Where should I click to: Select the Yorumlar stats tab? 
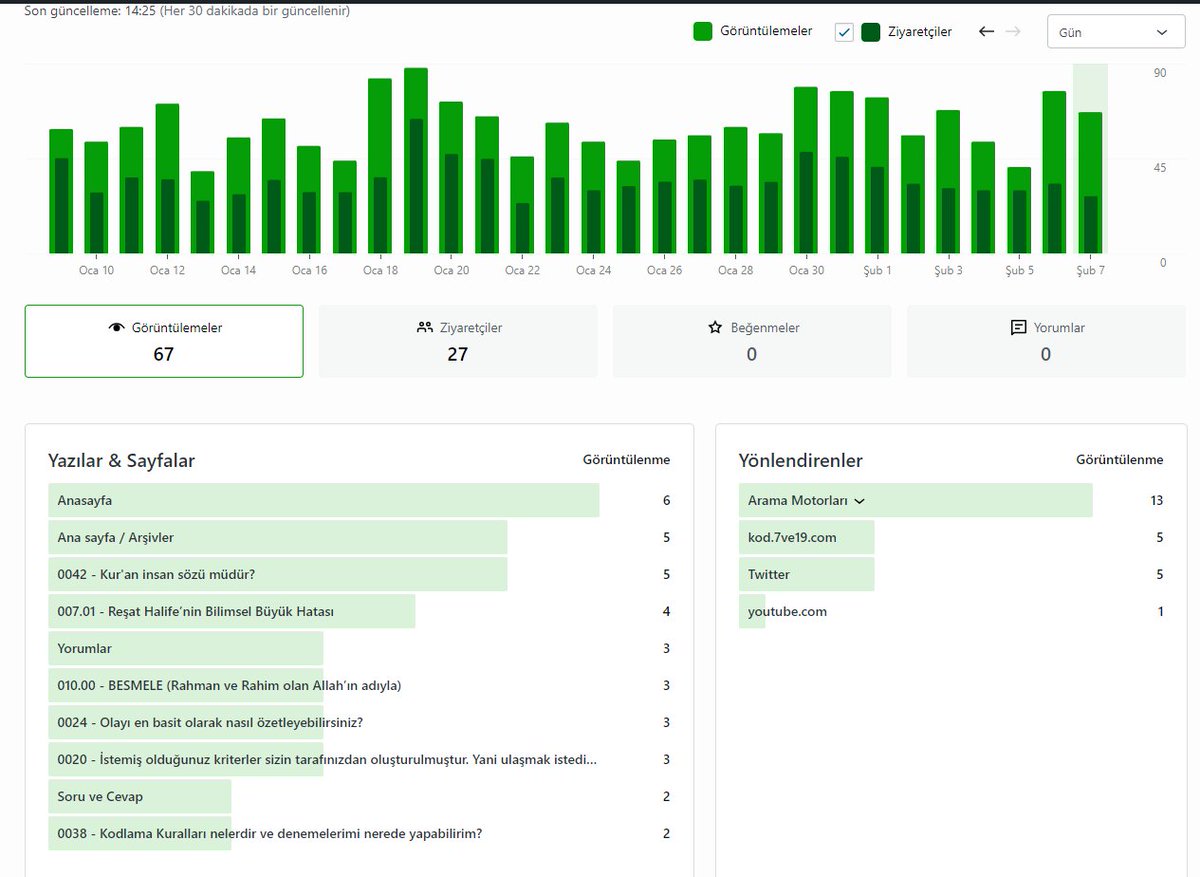coord(1046,341)
